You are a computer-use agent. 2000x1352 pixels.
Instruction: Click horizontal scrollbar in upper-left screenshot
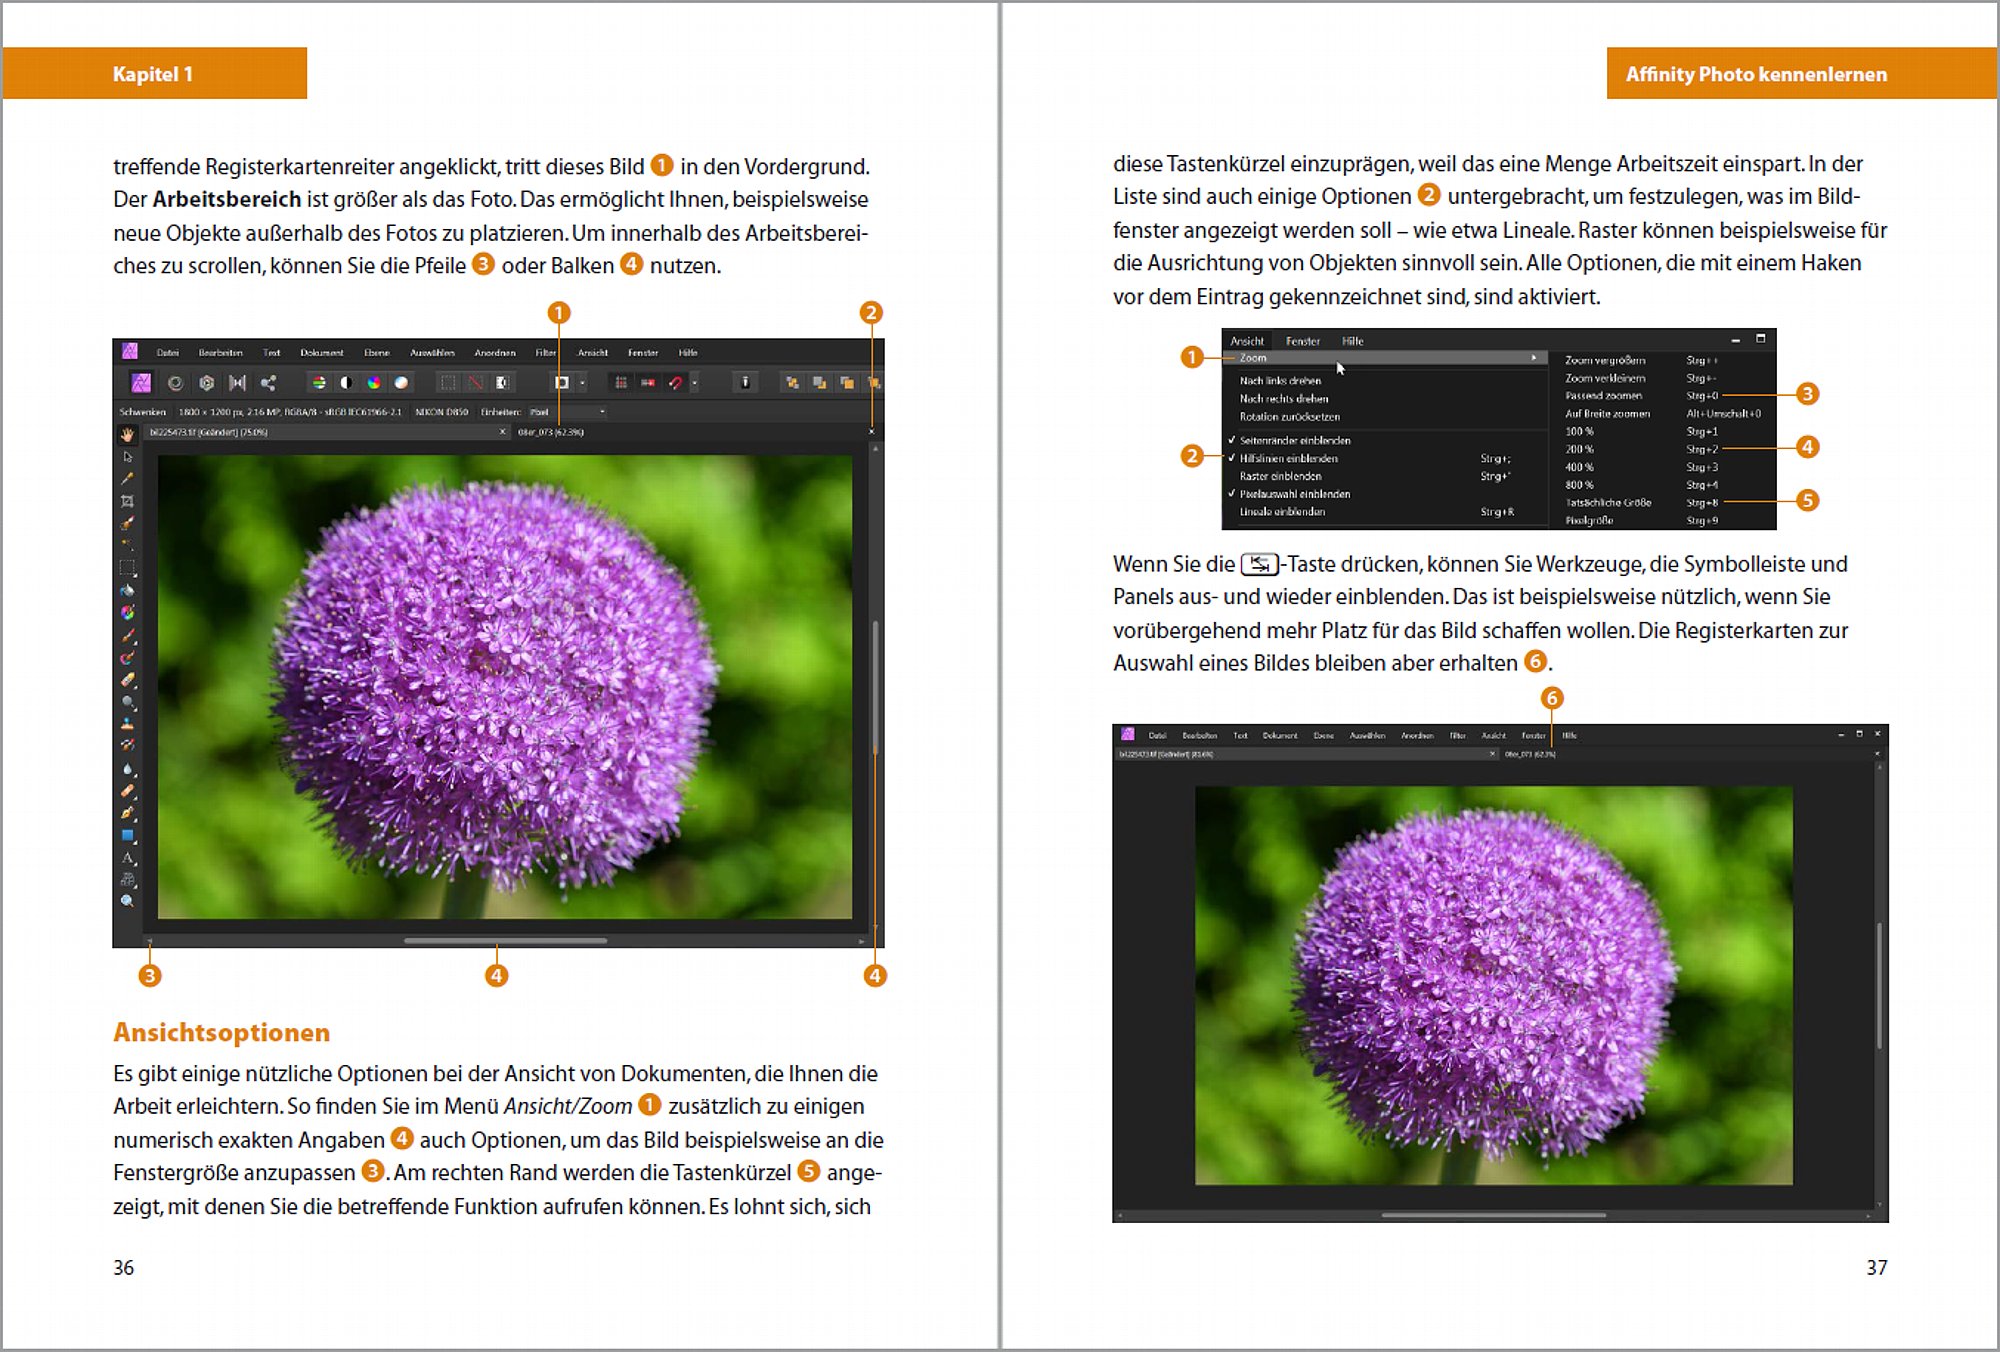505,941
